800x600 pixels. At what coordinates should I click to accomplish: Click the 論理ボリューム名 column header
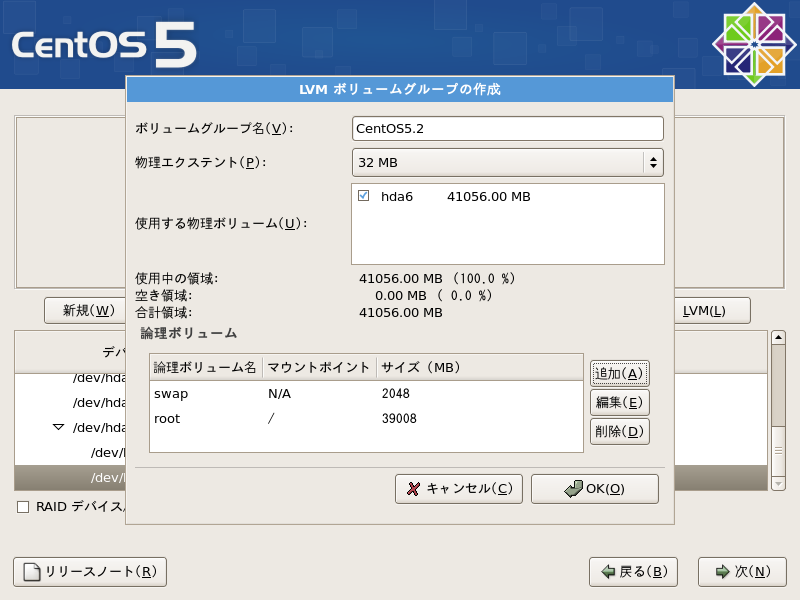(206, 367)
